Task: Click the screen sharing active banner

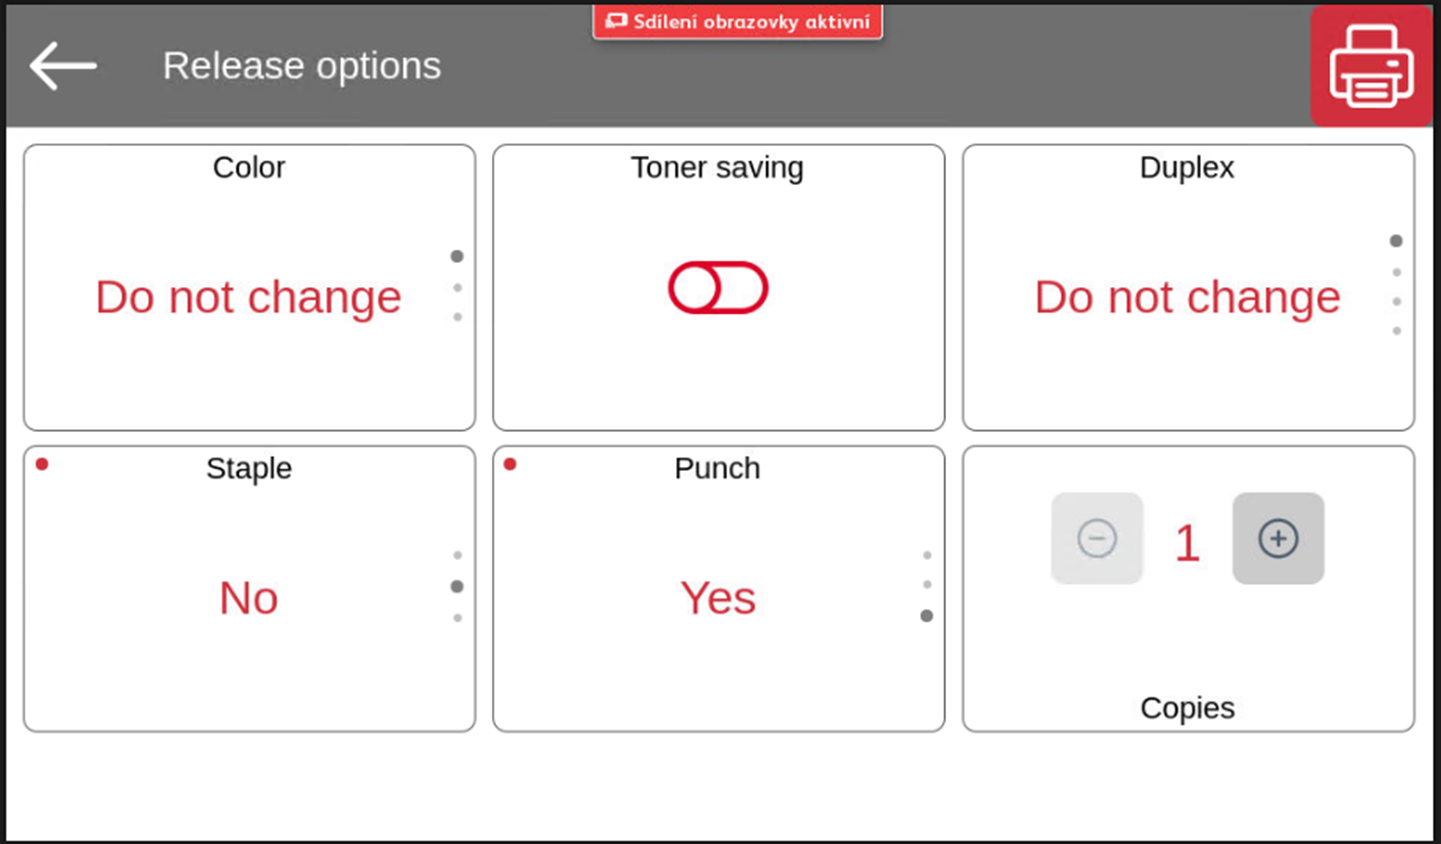Action: click(738, 22)
